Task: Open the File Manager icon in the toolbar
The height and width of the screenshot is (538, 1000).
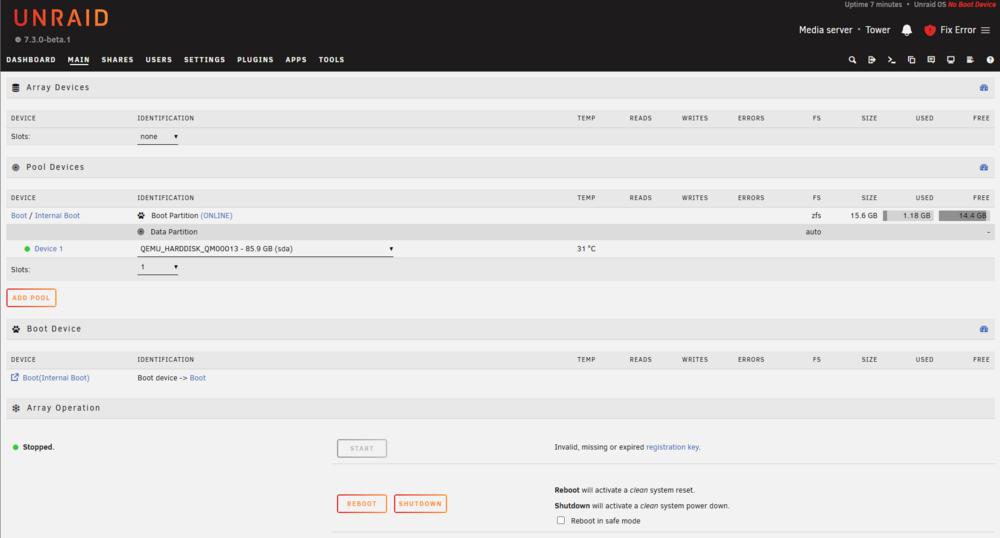Action: (x=911, y=60)
